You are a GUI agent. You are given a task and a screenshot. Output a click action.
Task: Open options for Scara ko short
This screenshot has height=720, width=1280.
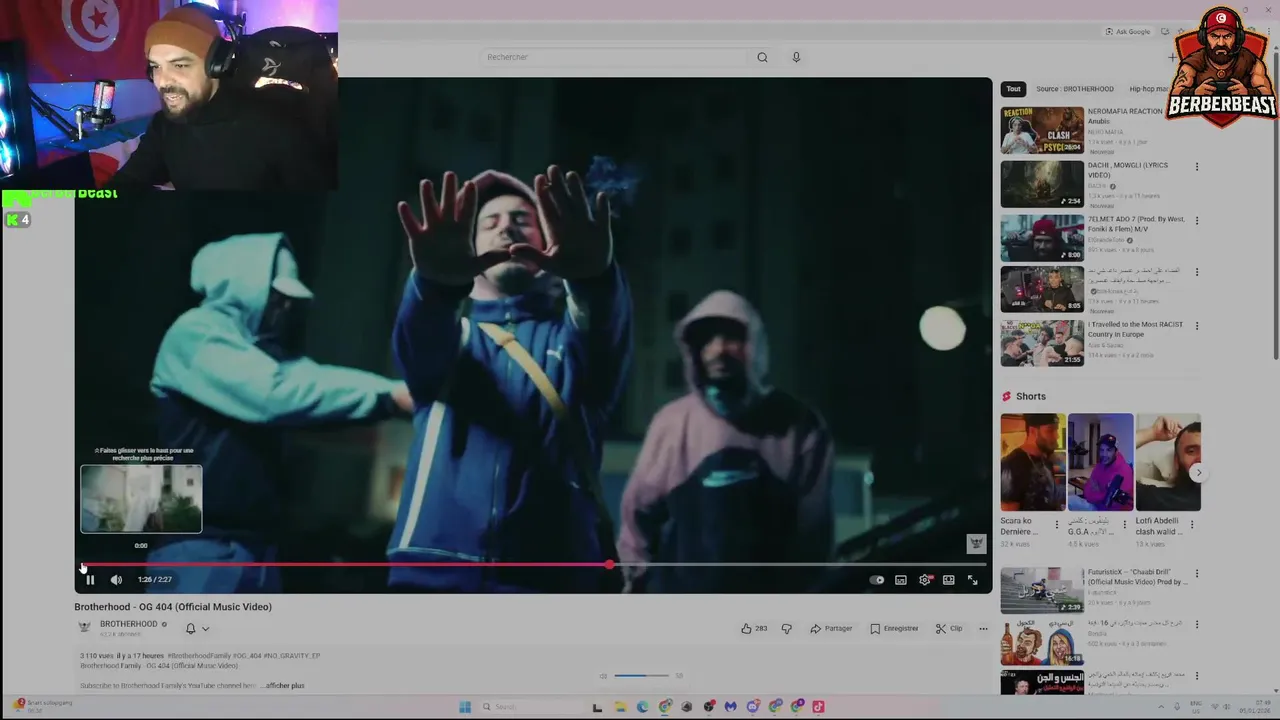pyautogui.click(x=1057, y=524)
